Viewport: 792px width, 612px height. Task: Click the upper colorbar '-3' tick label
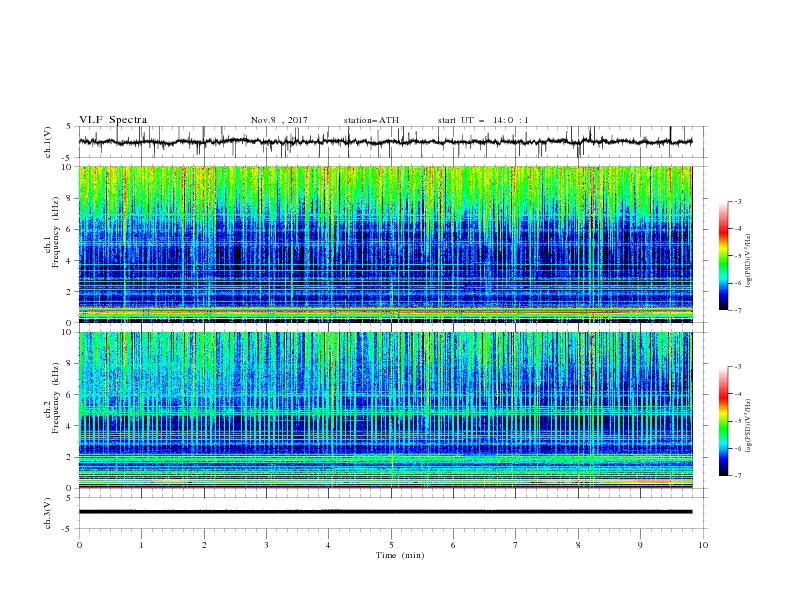[737, 201]
